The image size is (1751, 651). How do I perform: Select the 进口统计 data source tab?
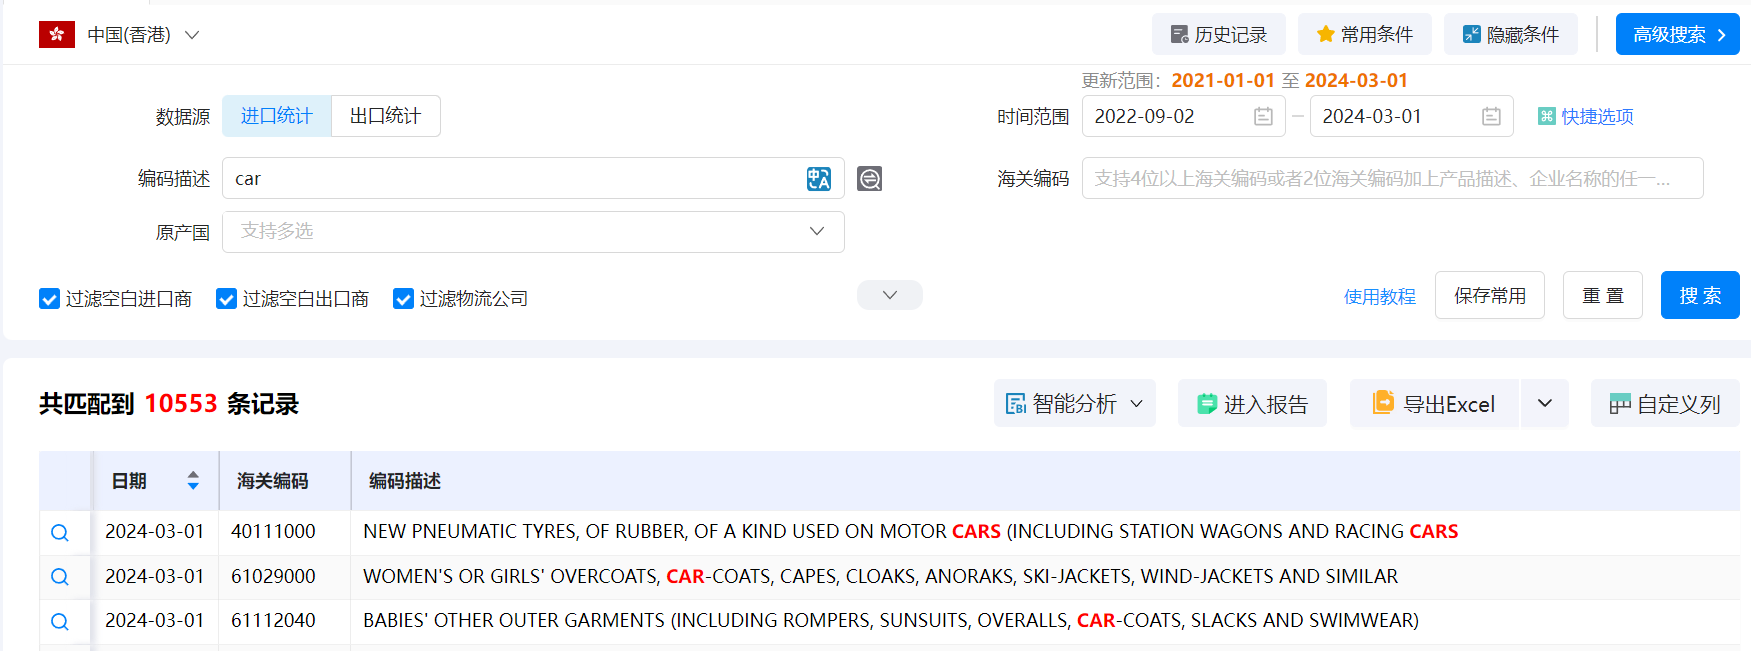pyautogui.click(x=277, y=116)
